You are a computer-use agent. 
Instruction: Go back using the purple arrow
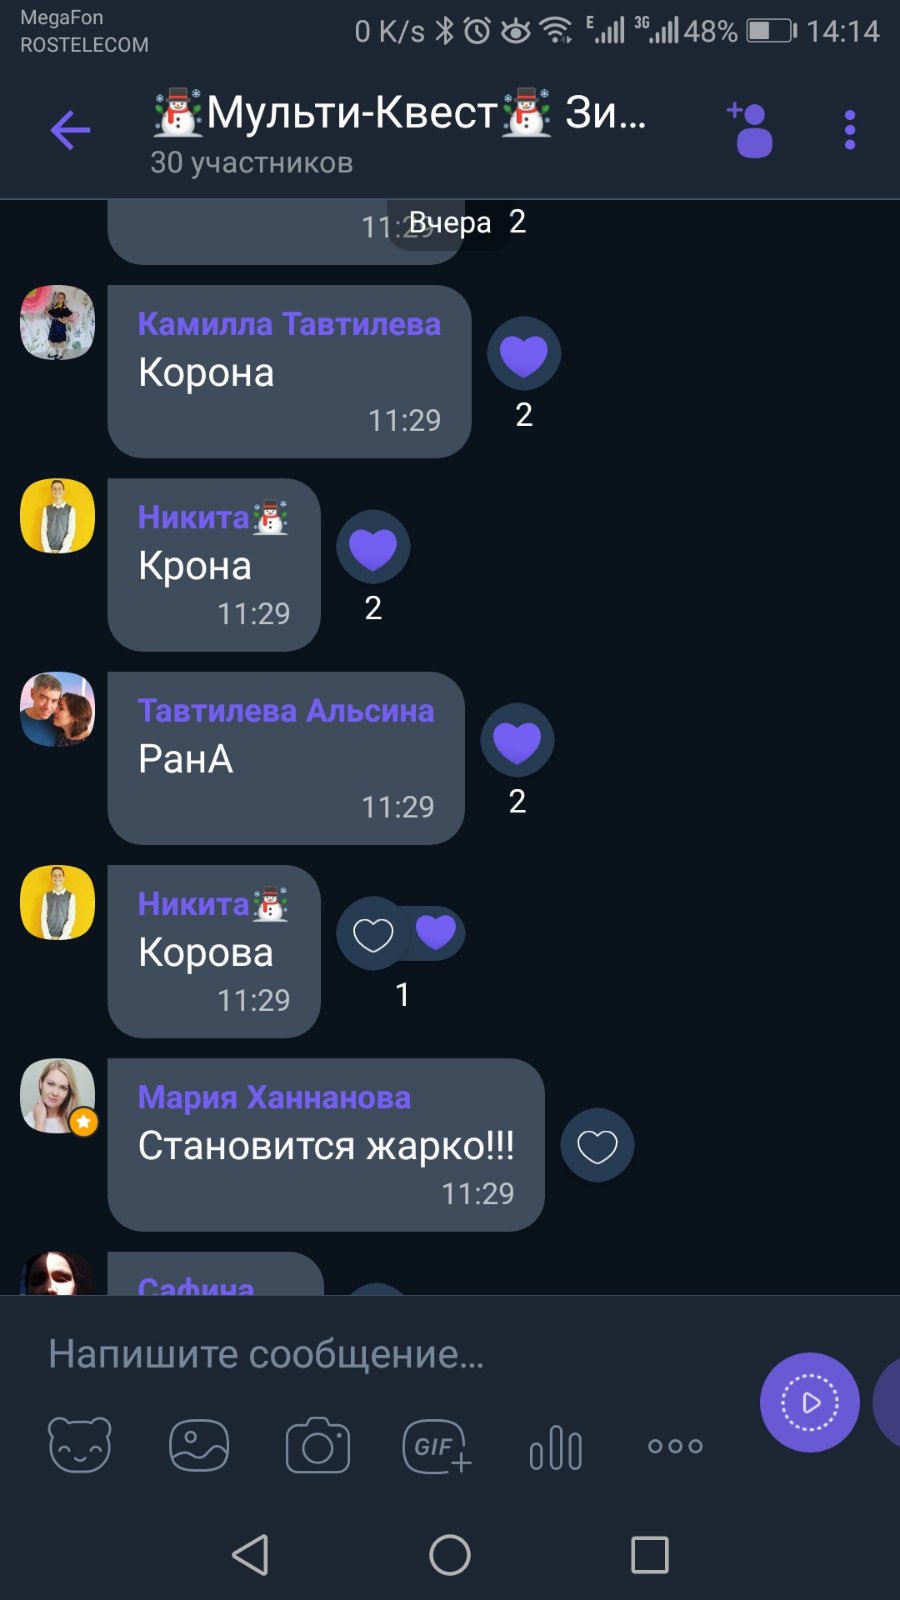(70, 130)
